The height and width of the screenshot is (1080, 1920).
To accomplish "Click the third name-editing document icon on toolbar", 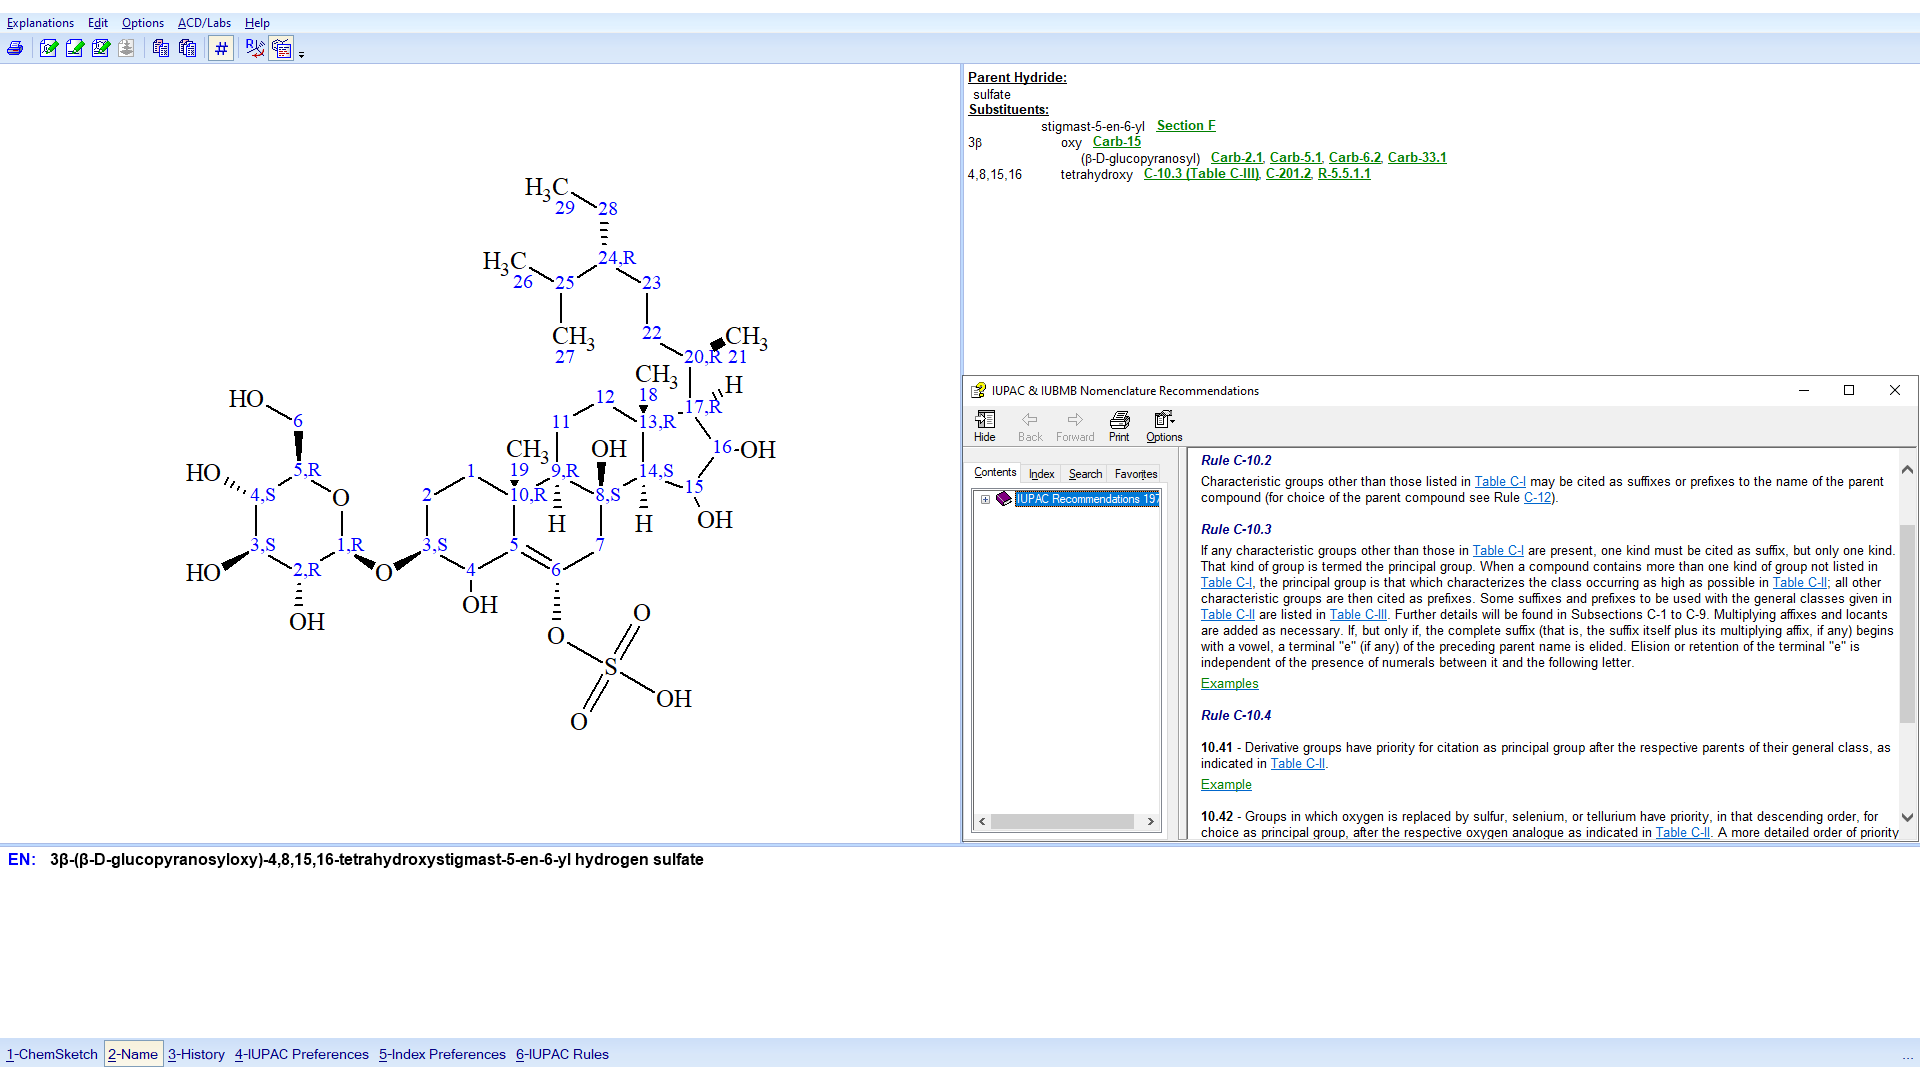I will pos(100,48).
